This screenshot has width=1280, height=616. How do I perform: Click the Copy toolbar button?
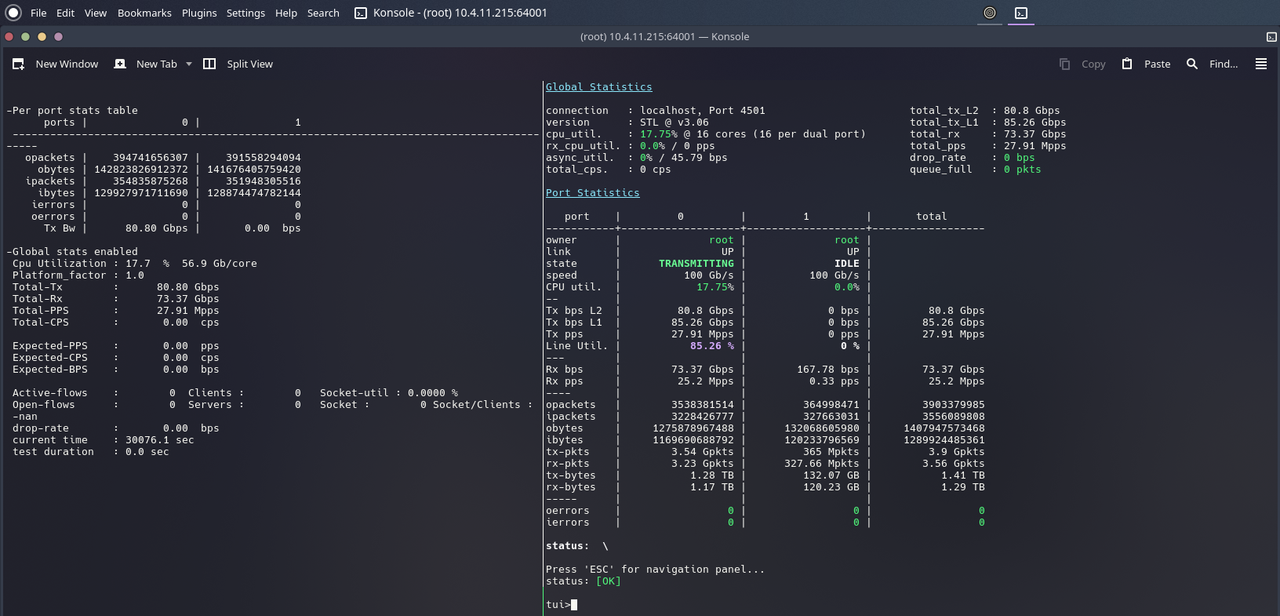click(1082, 64)
